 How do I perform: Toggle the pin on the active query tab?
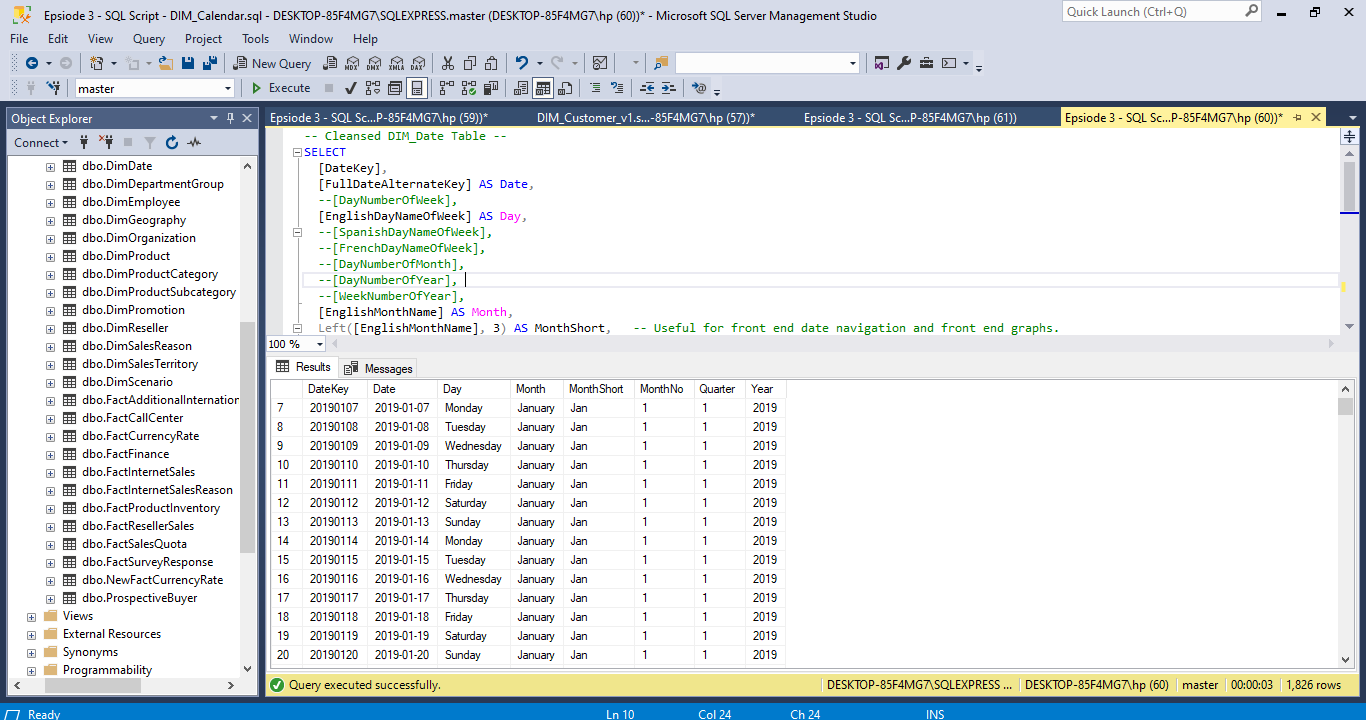1297,118
